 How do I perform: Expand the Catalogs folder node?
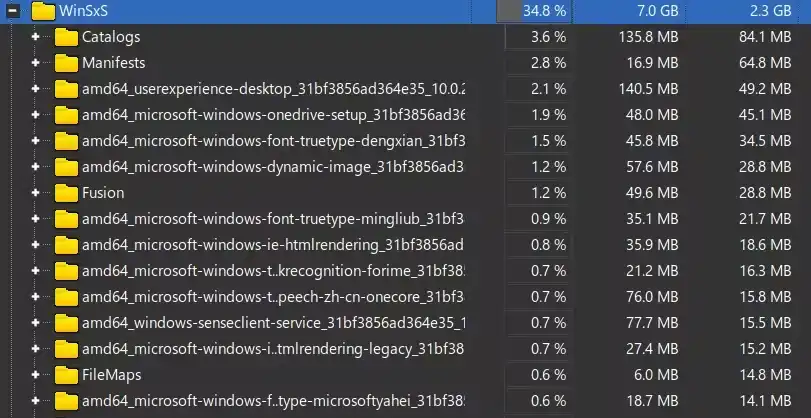[36, 37]
